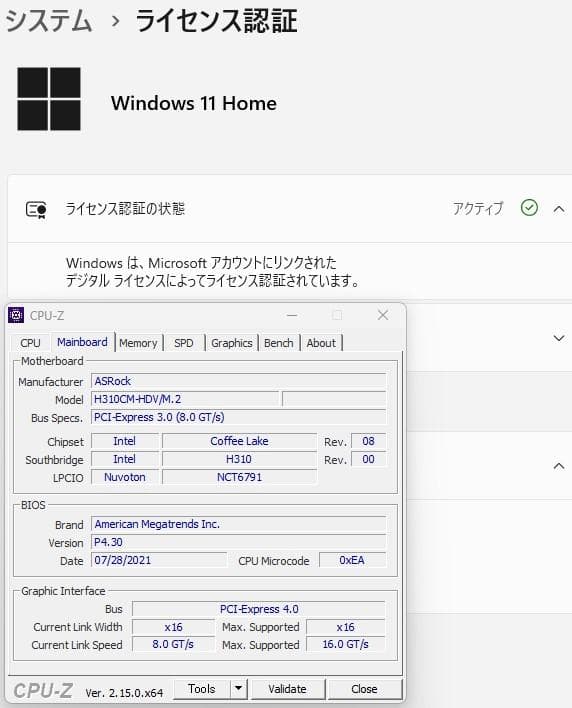The width and height of the screenshot is (572, 708).
Task: Click the BIOS Date value 07/28/2021
Action: (x=159, y=560)
